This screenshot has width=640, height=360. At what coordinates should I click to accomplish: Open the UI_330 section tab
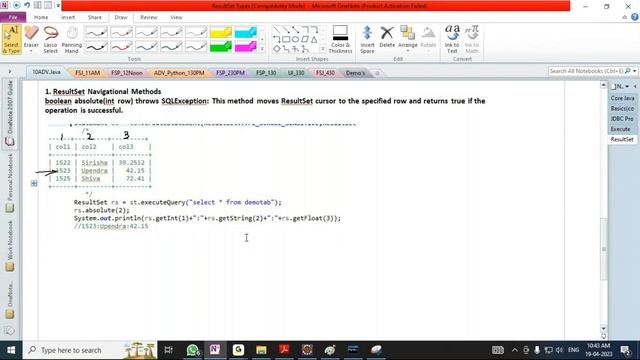(x=296, y=73)
